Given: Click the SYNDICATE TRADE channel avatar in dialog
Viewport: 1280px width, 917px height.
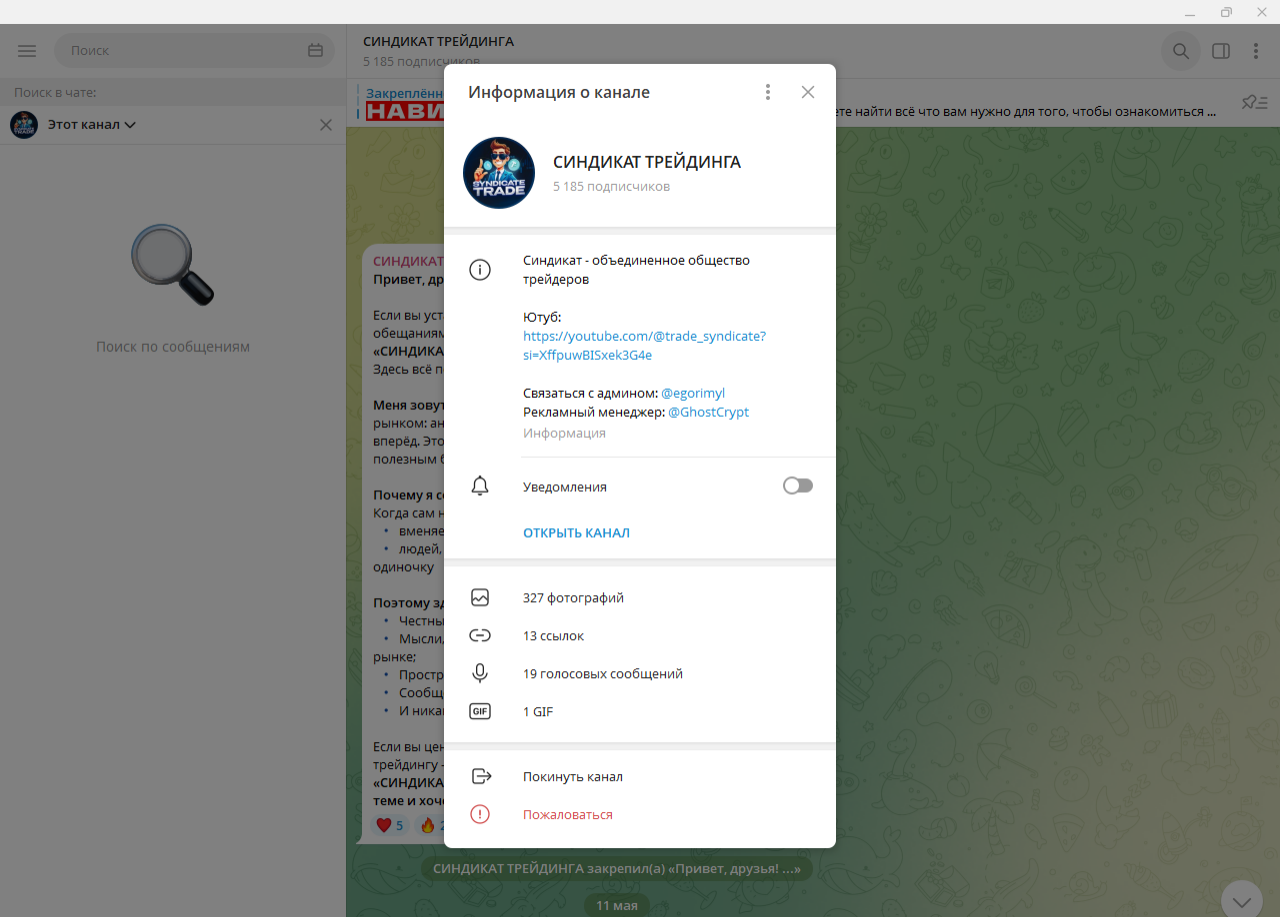Looking at the screenshot, I should (499, 173).
